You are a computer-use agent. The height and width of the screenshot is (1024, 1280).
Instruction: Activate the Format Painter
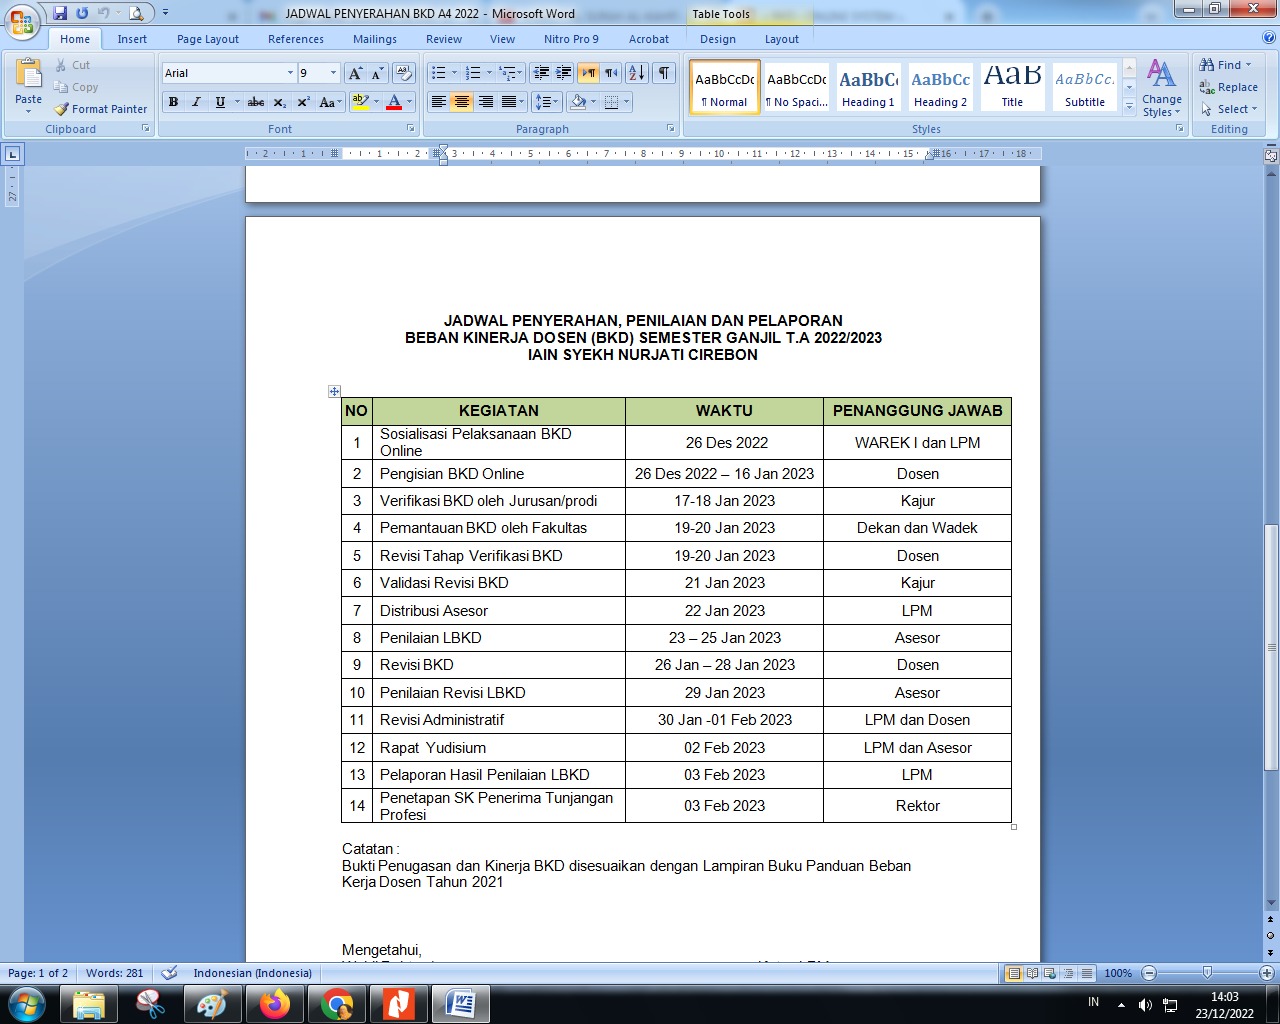pos(101,109)
